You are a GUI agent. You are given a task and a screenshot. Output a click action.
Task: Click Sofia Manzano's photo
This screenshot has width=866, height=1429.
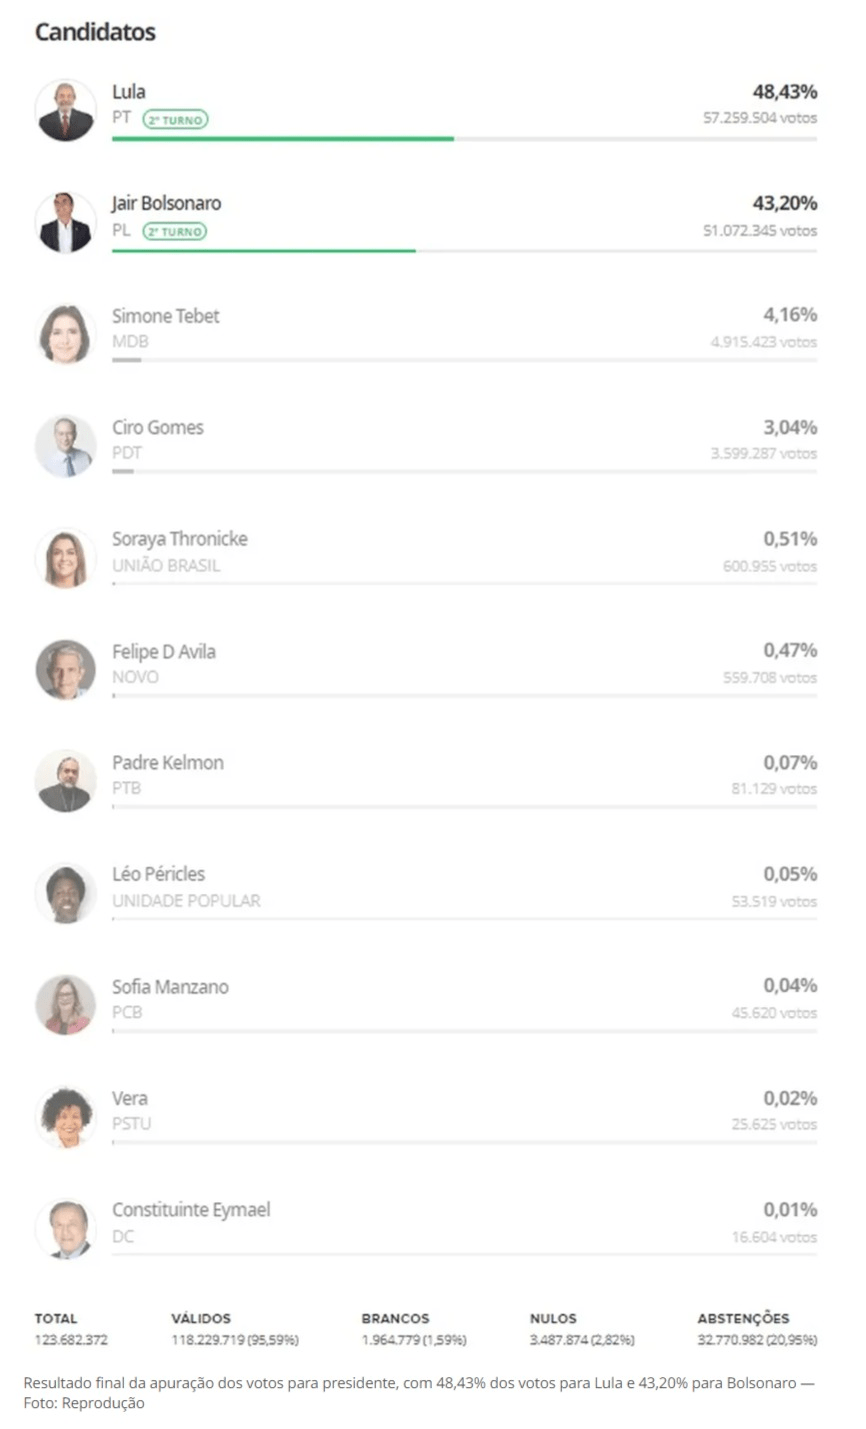66,1005
